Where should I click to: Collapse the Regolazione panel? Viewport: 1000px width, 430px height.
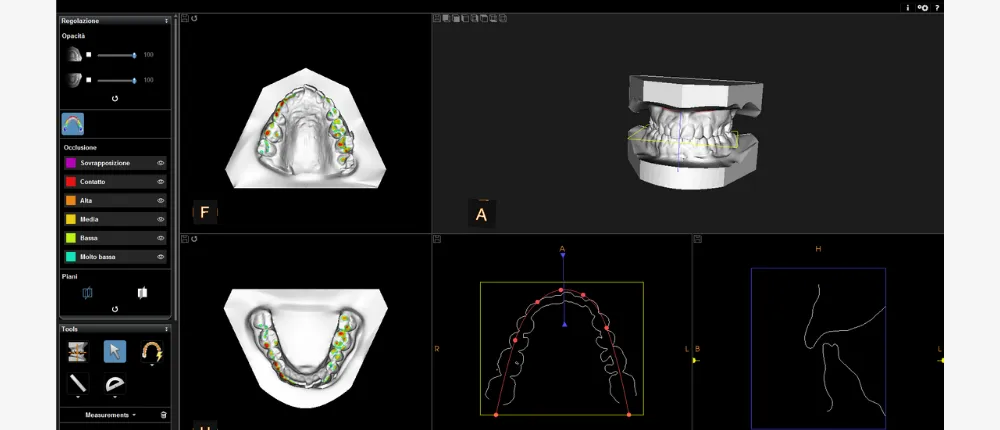coord(166,20)
